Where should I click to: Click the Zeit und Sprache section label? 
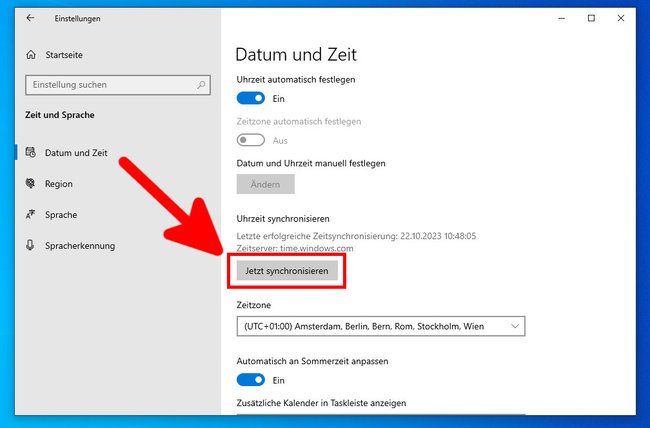coord(60,115)
